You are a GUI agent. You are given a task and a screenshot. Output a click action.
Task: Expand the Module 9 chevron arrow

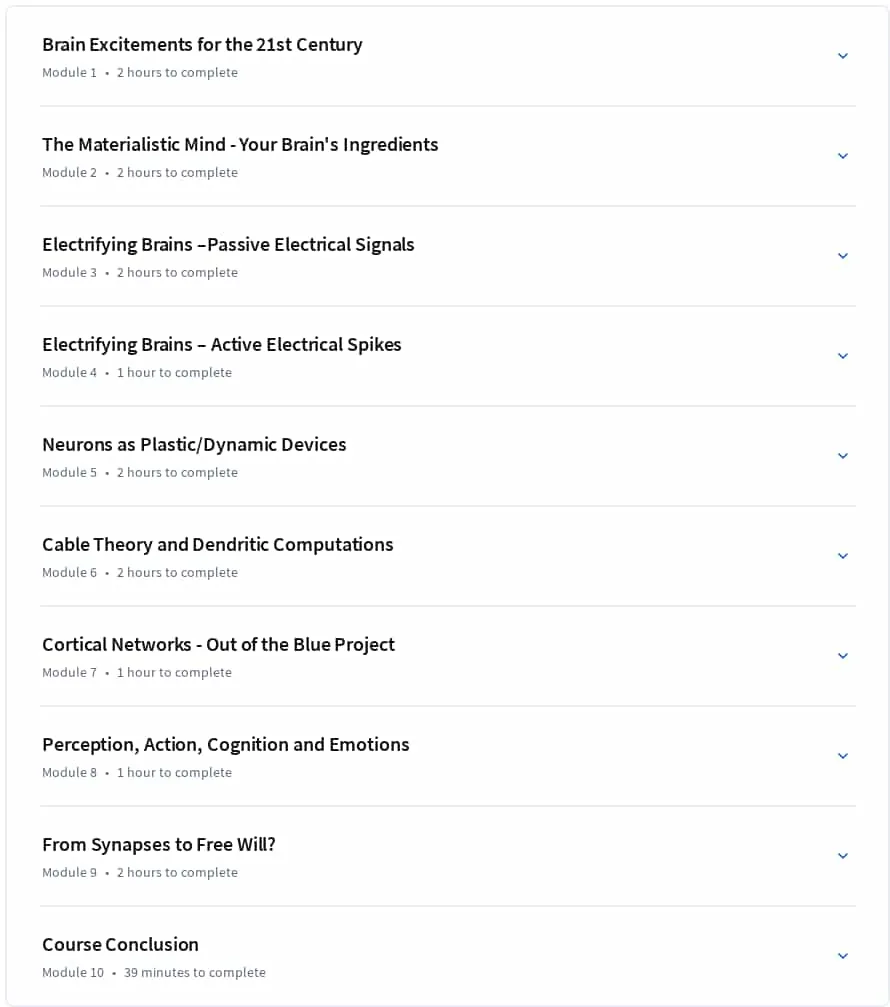(x=842, y=856)
